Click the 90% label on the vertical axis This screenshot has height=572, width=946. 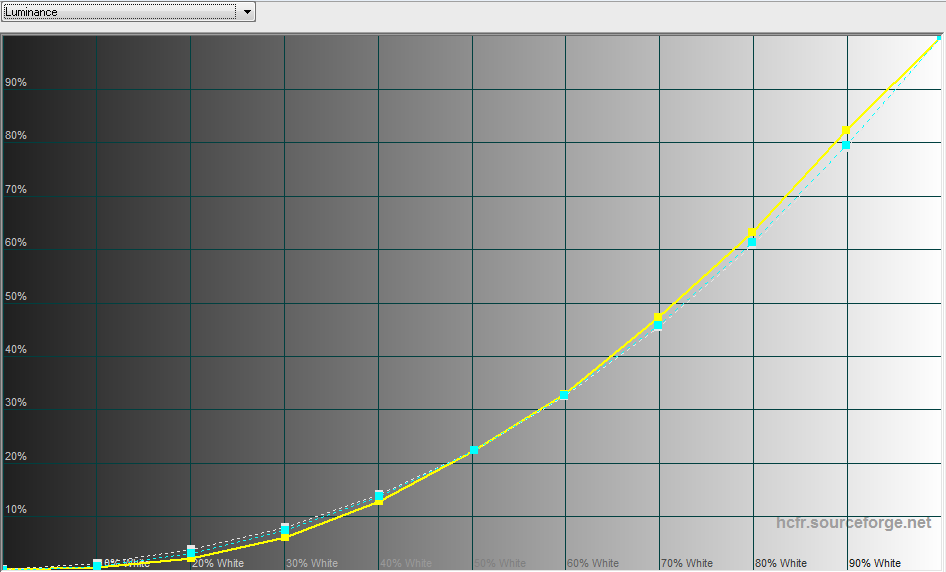[x=16, y=83]
